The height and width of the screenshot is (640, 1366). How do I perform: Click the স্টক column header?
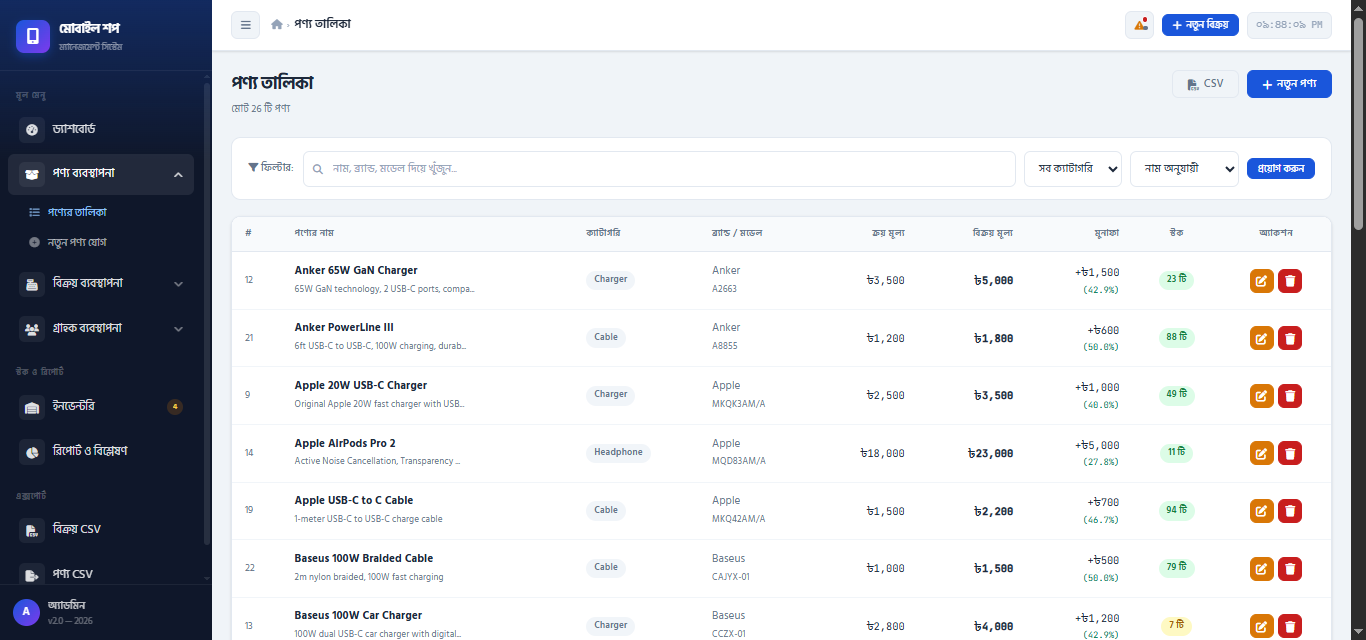tap(1177, 233)
